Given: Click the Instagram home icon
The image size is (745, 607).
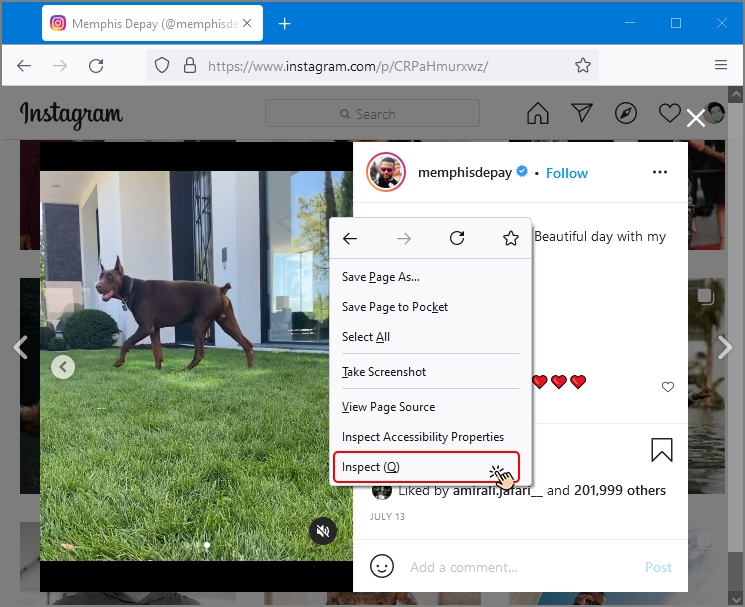Looking at the screenshot, I should point(538,113).
